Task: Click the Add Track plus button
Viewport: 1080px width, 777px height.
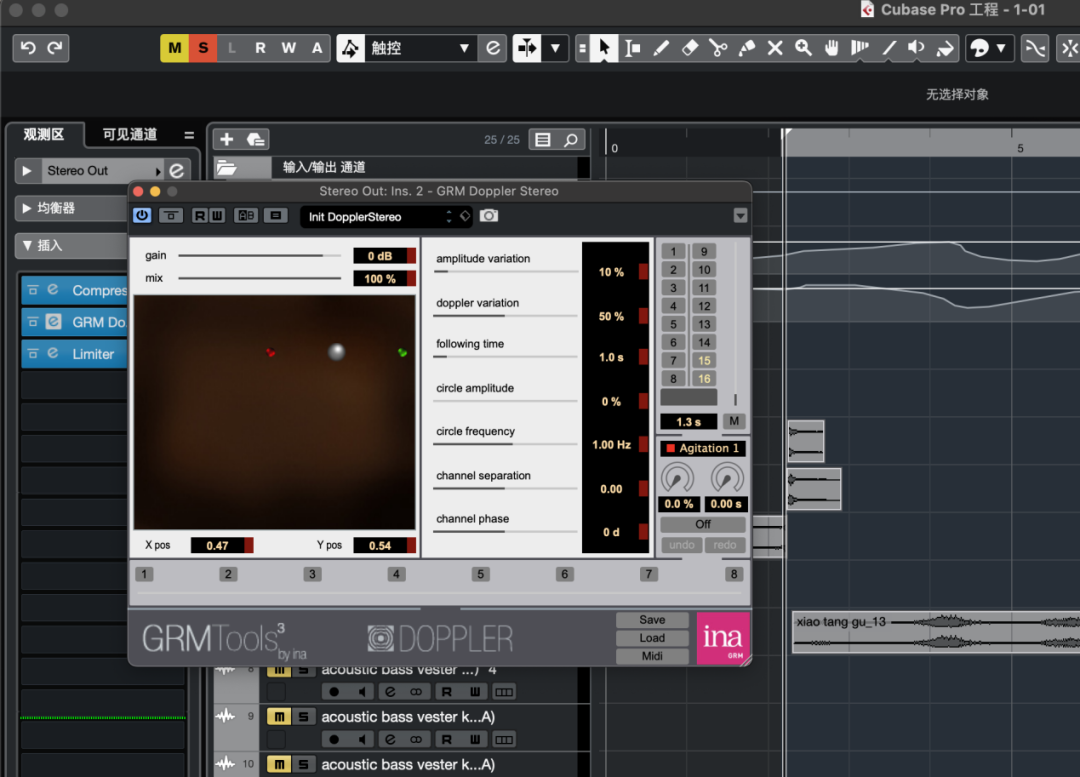Action: (x=227, y=140)
